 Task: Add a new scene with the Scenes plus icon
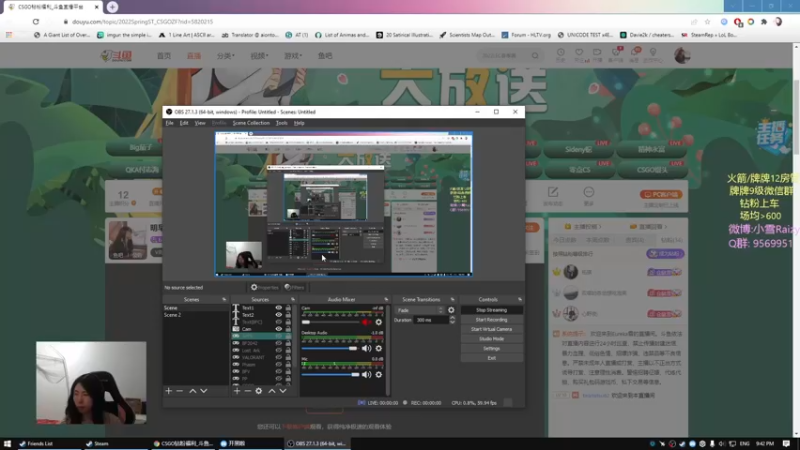click(169, 391)
